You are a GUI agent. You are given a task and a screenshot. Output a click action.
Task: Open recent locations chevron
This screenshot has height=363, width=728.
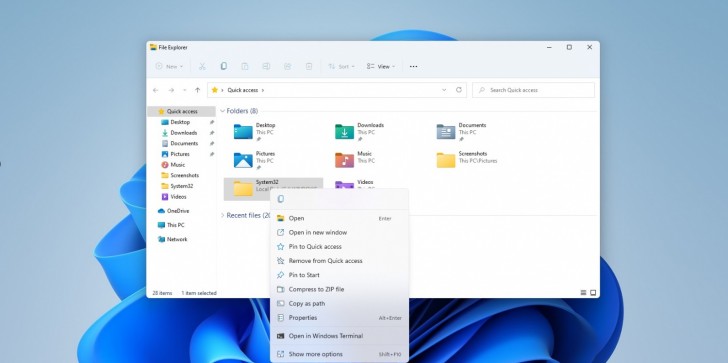coord(185,90)
